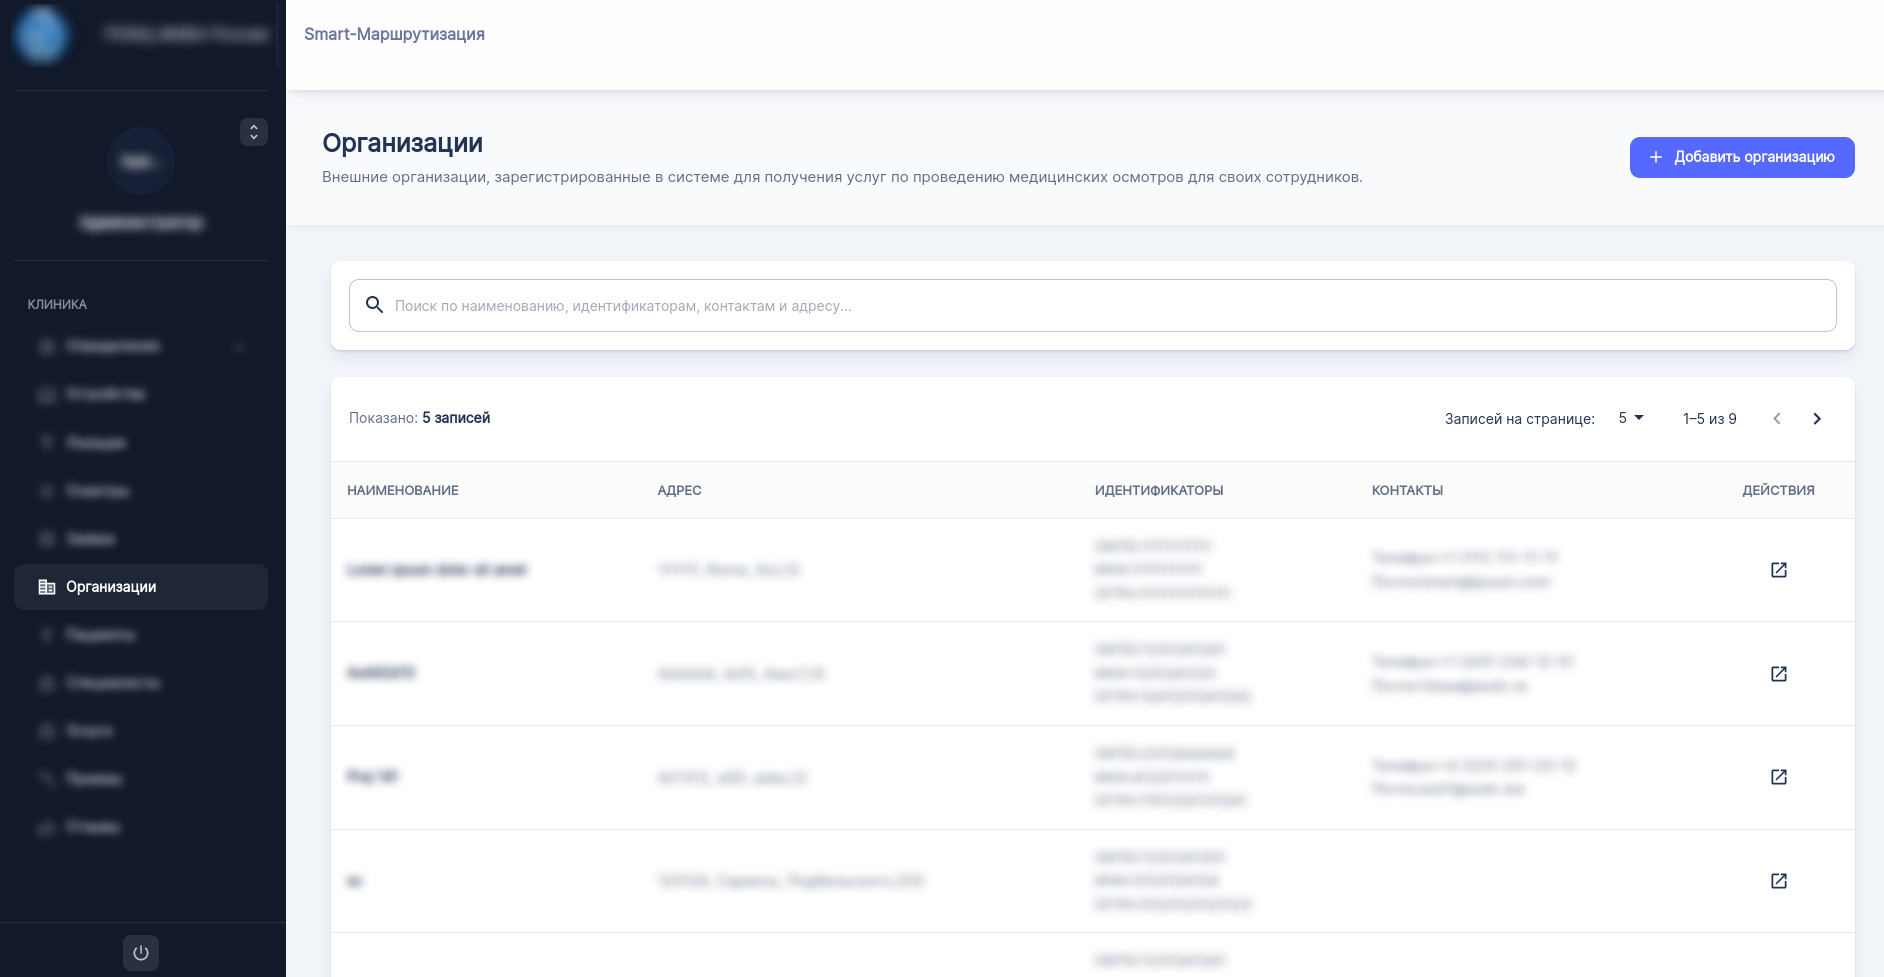This screenshot has width=1884, height=977.
Task: Expand the profile switcher chevrons in sidebar
Action: point(254,132)
